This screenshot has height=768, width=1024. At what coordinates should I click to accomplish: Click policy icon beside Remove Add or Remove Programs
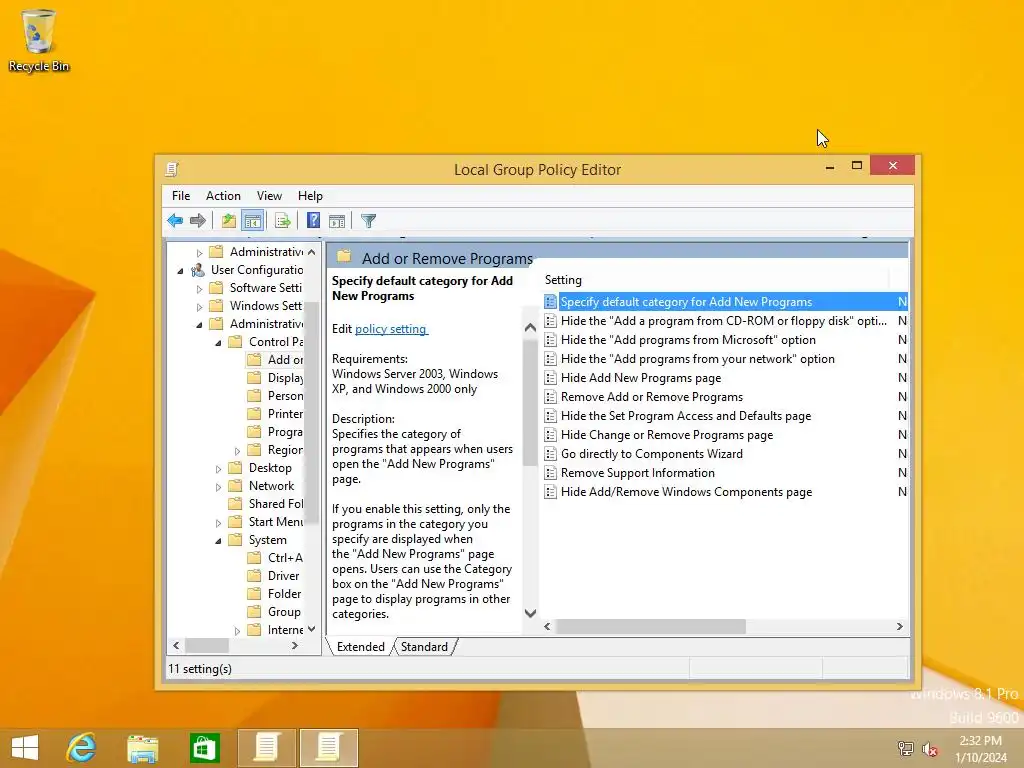(551, 397)
